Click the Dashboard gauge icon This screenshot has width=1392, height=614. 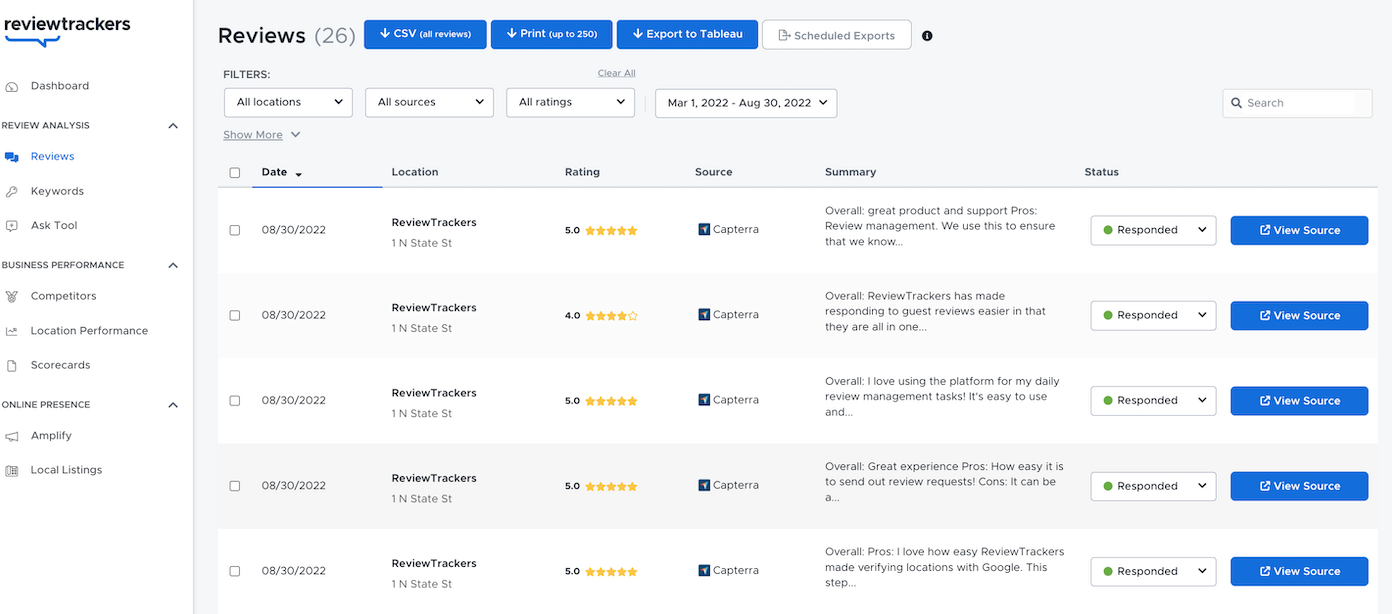click(12, 87)
